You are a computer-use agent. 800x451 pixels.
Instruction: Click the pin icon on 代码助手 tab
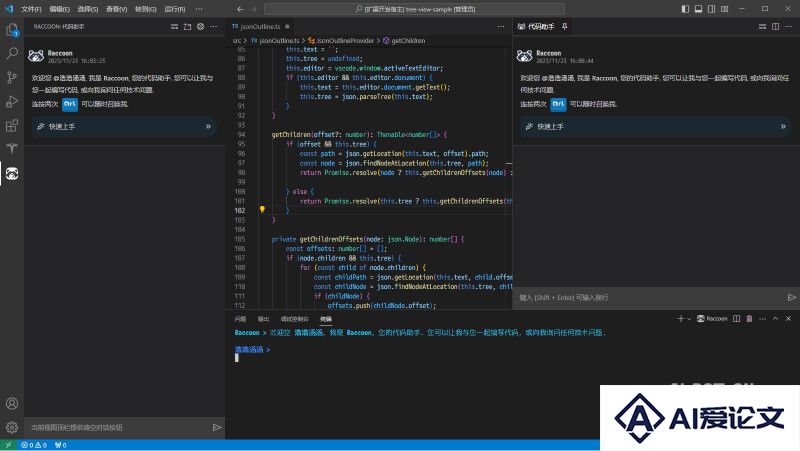coord(564,27)
